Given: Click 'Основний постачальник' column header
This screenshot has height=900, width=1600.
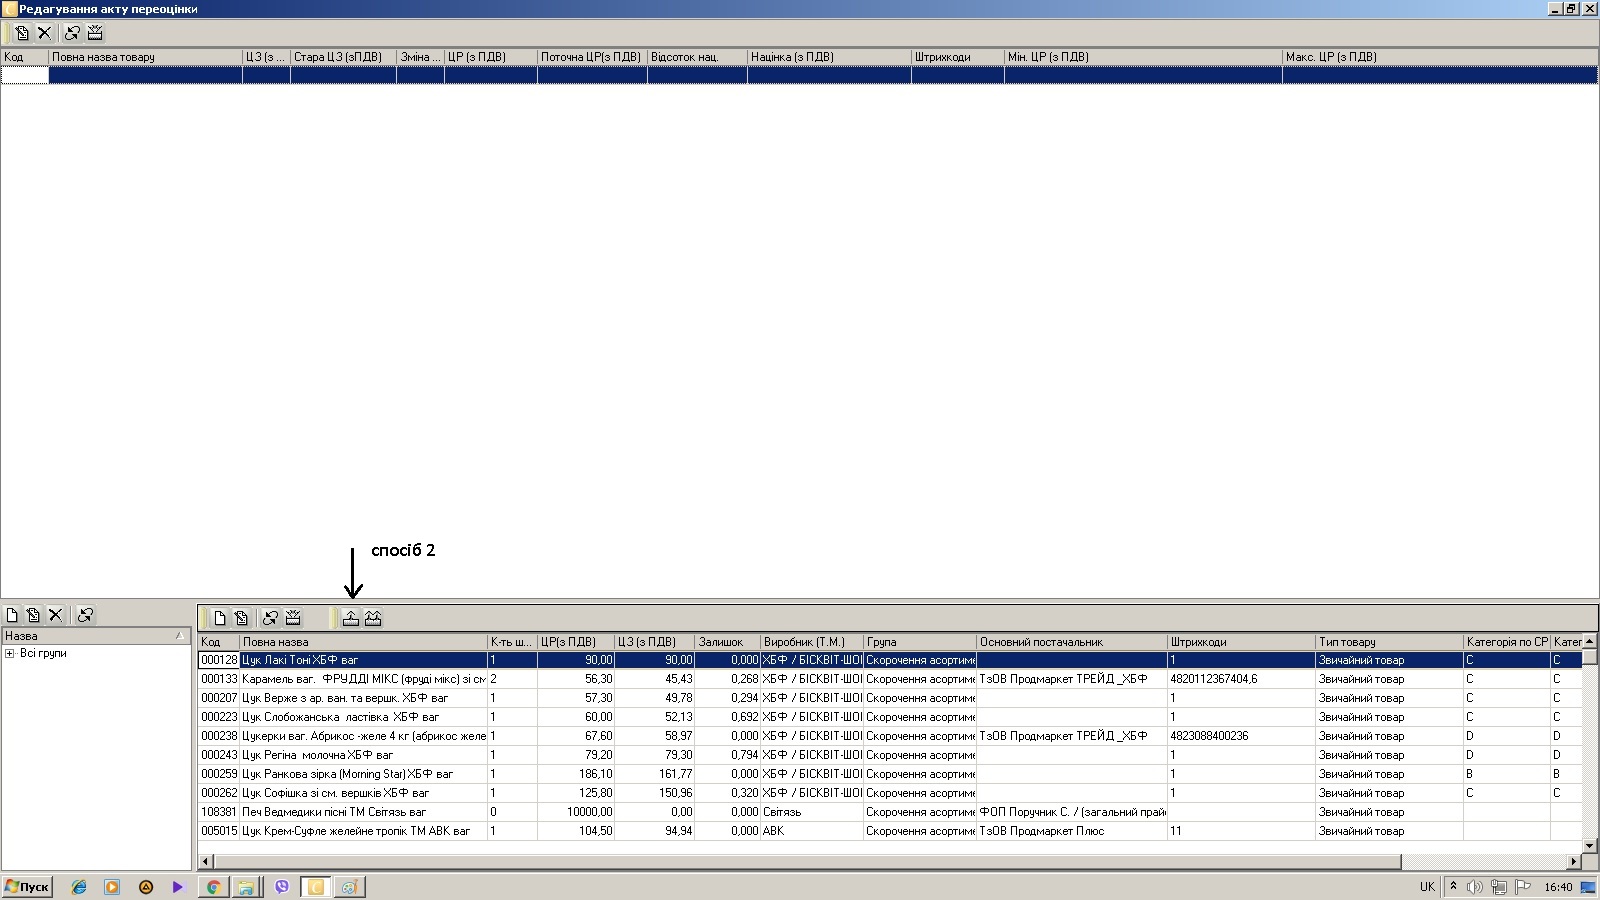Looking at the screenshot, I should coord(1070,642).
